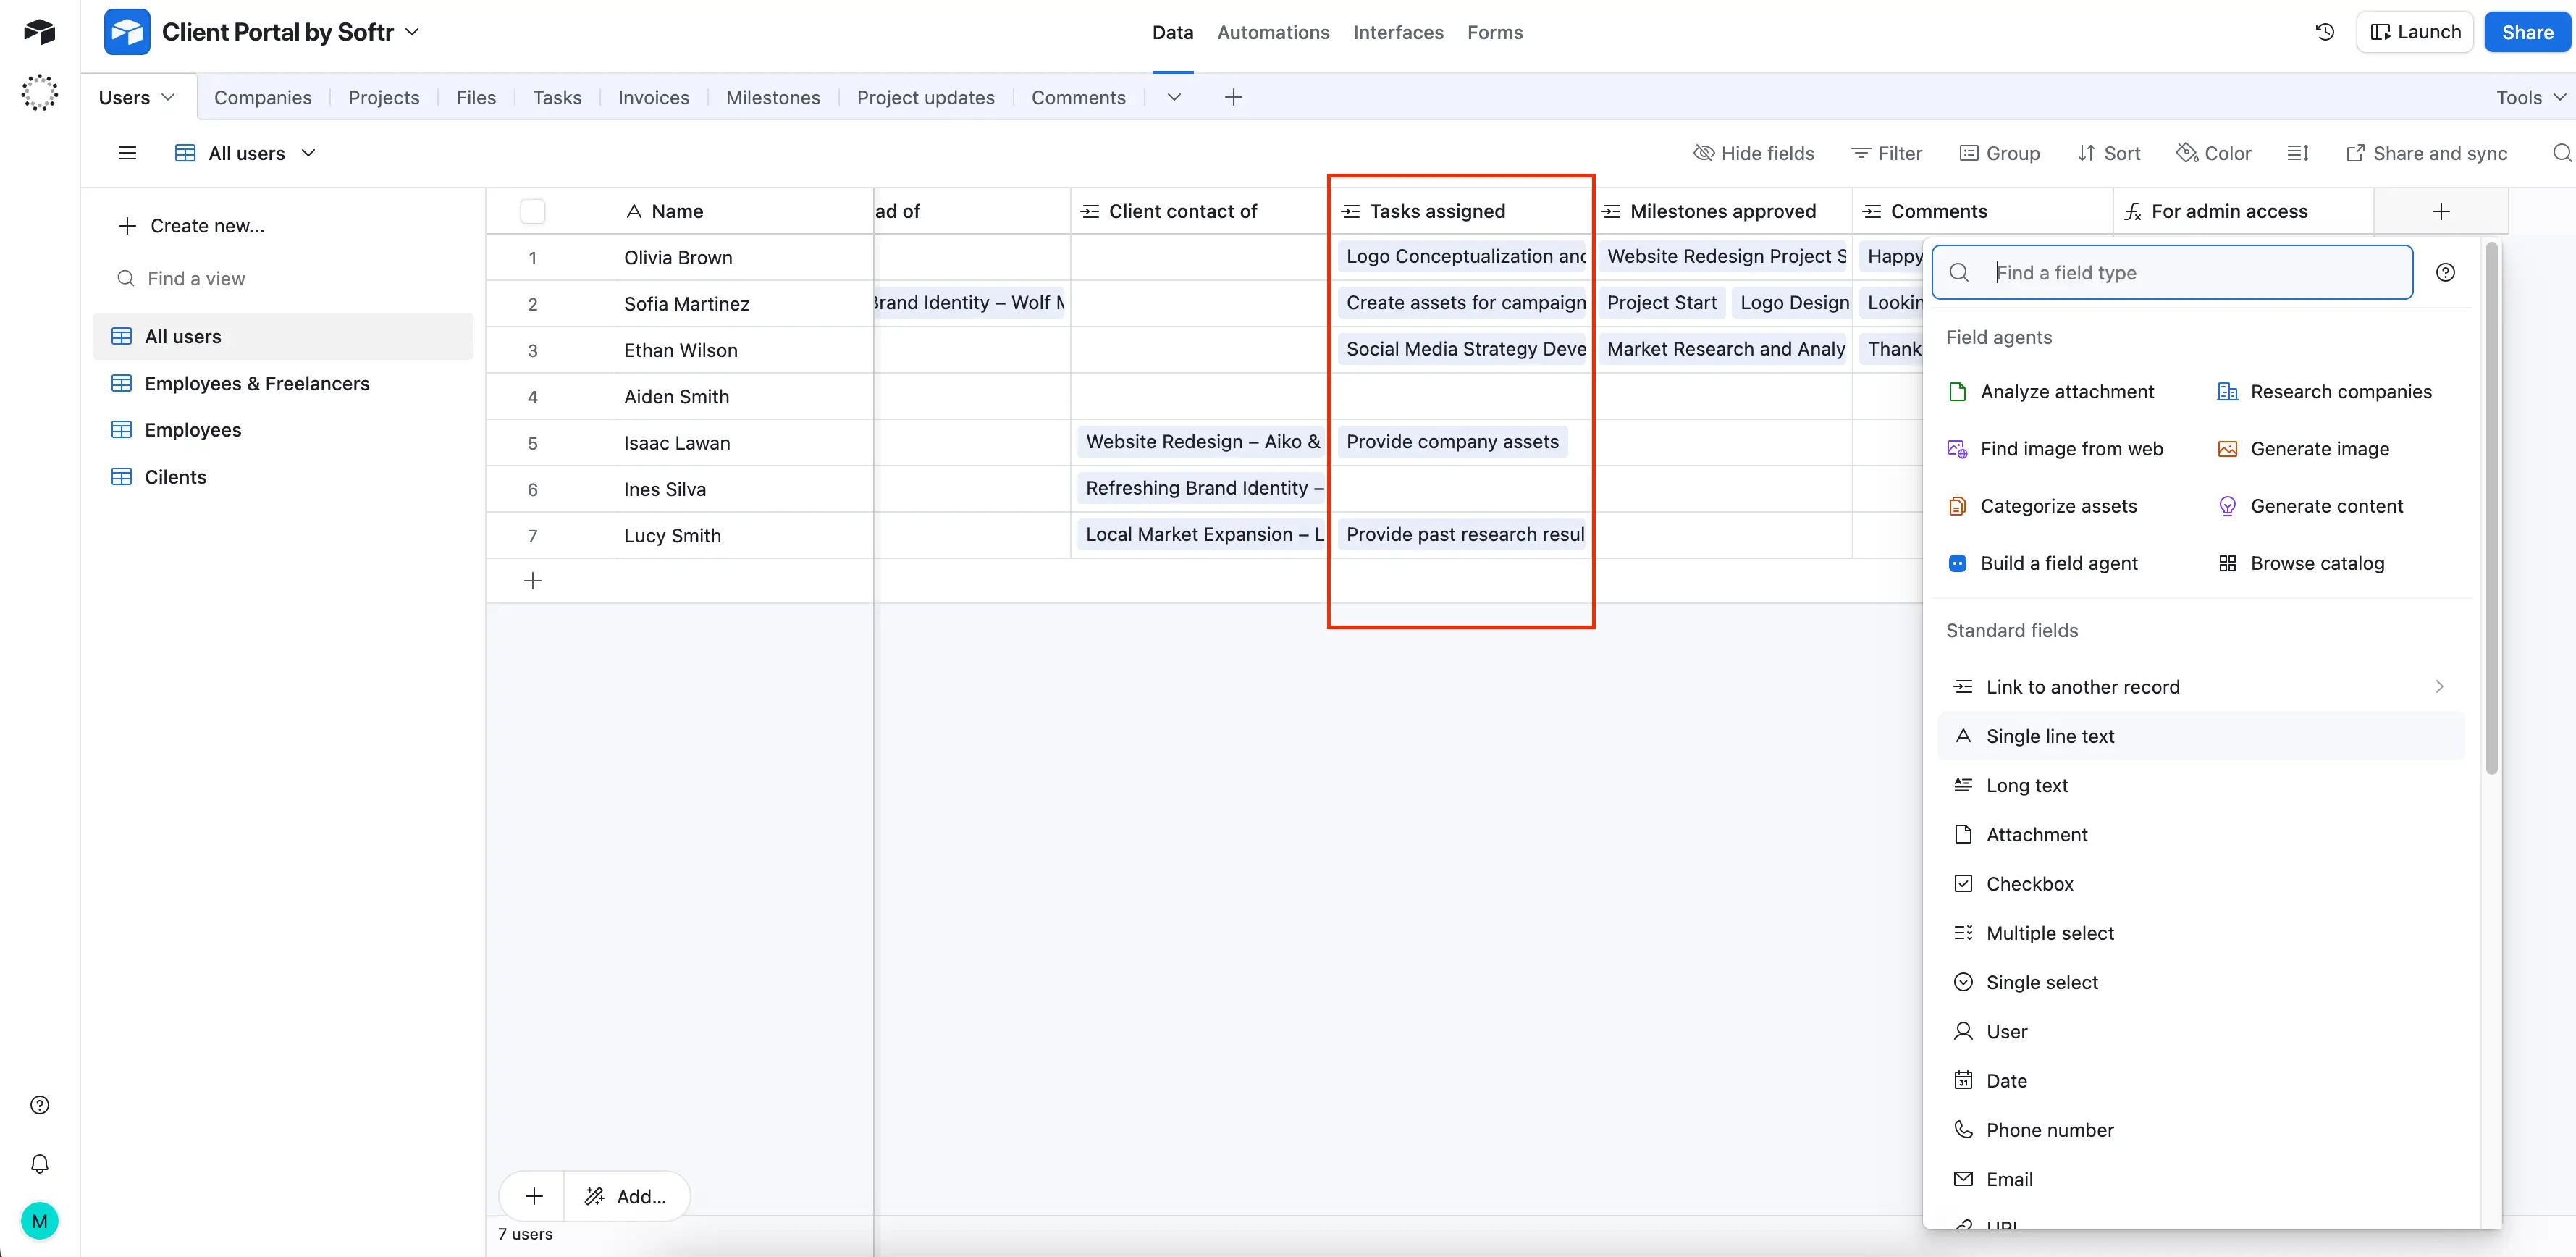Select Generate image field agent

point(2319,449)
